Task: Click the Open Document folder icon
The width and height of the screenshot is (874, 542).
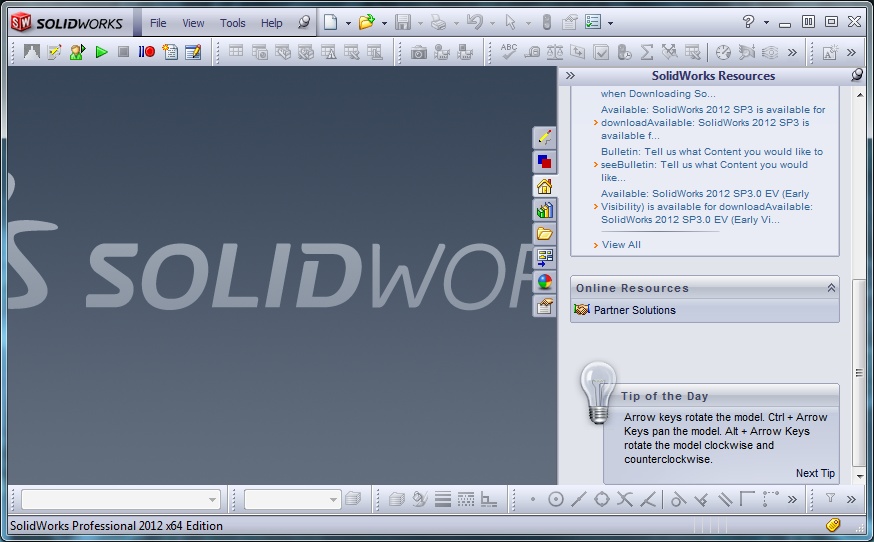Action: coord(366,22)
